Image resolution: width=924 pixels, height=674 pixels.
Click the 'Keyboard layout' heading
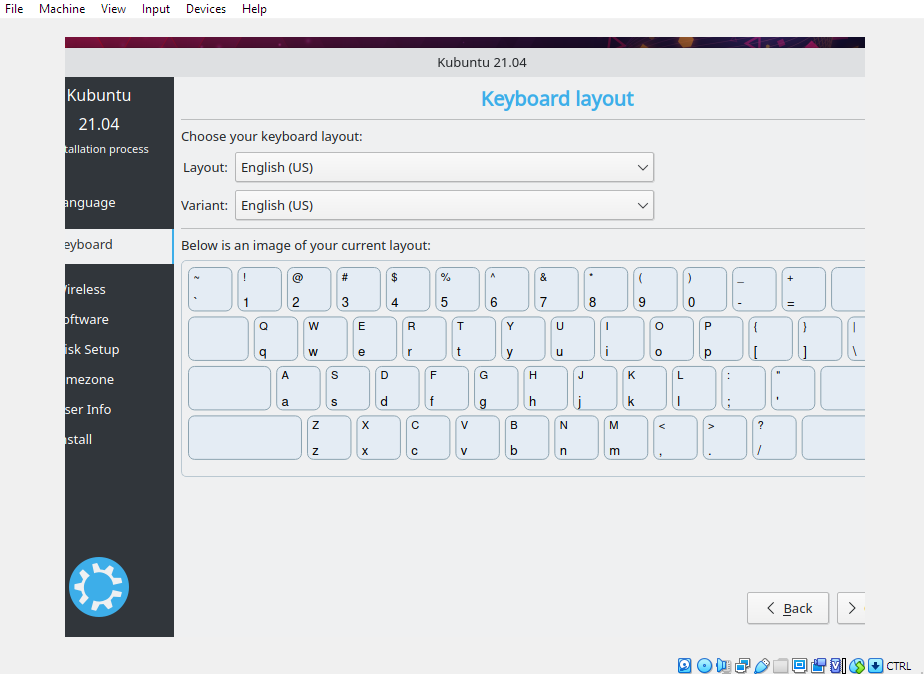point(557,98)
